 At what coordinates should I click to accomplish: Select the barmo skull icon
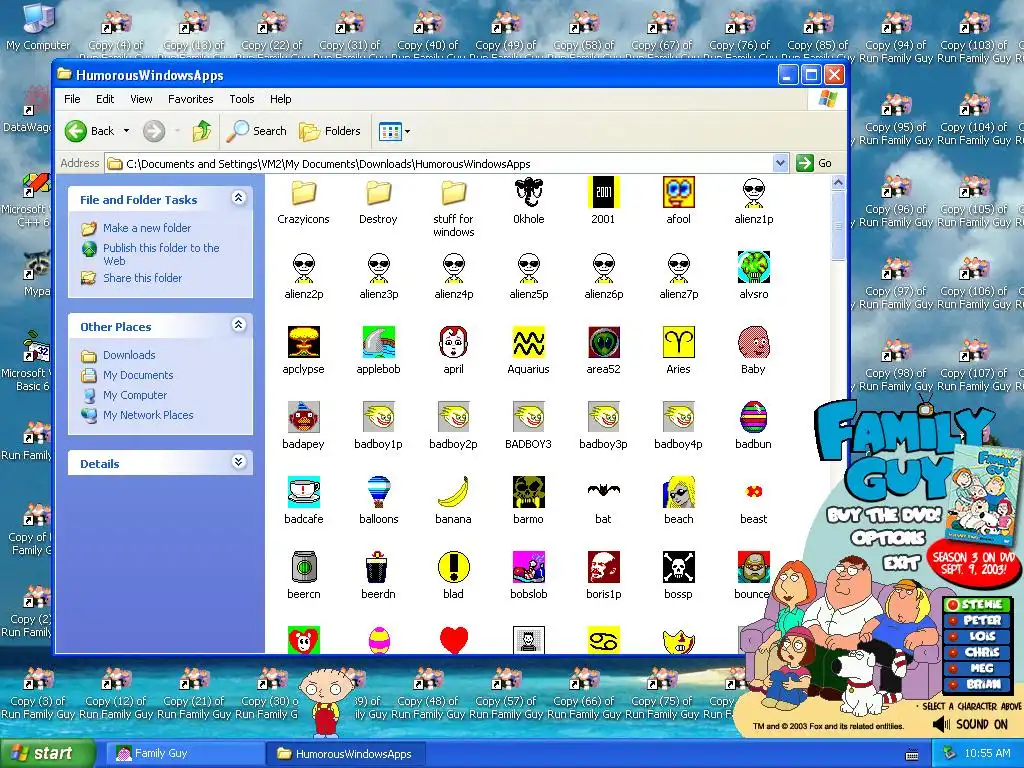528,492
